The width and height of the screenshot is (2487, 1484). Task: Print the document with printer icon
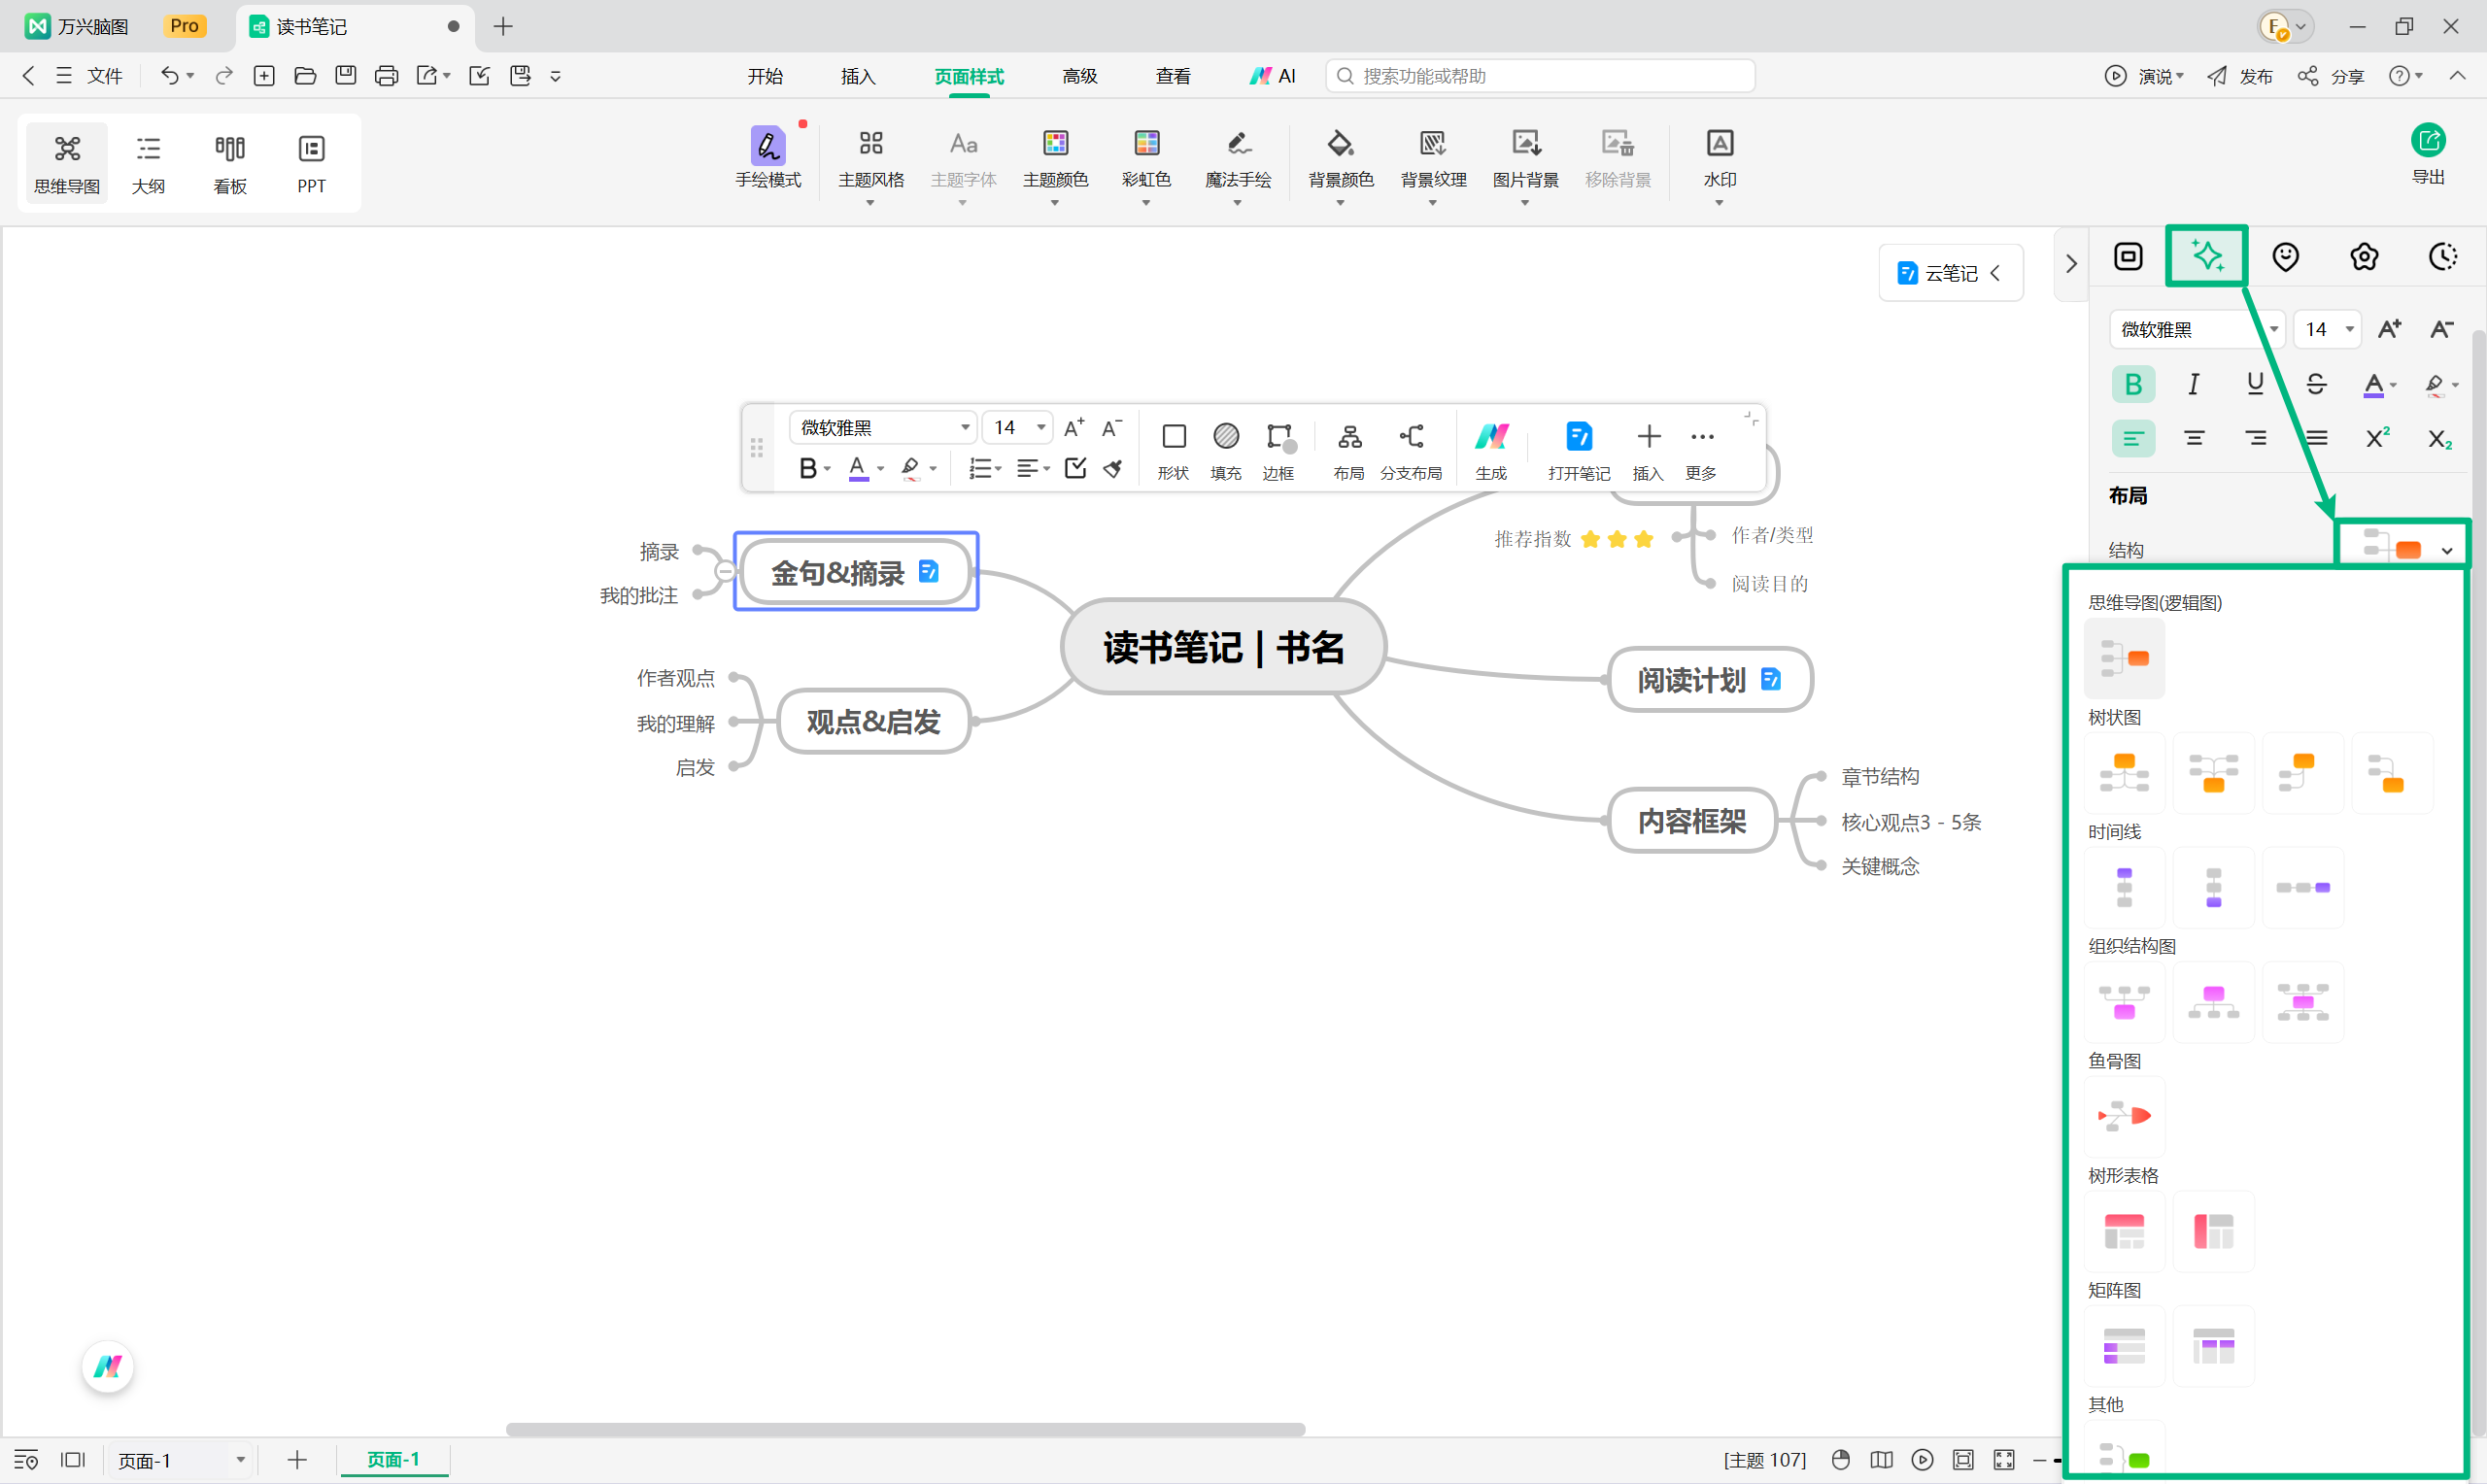click(x=386, y=76)
